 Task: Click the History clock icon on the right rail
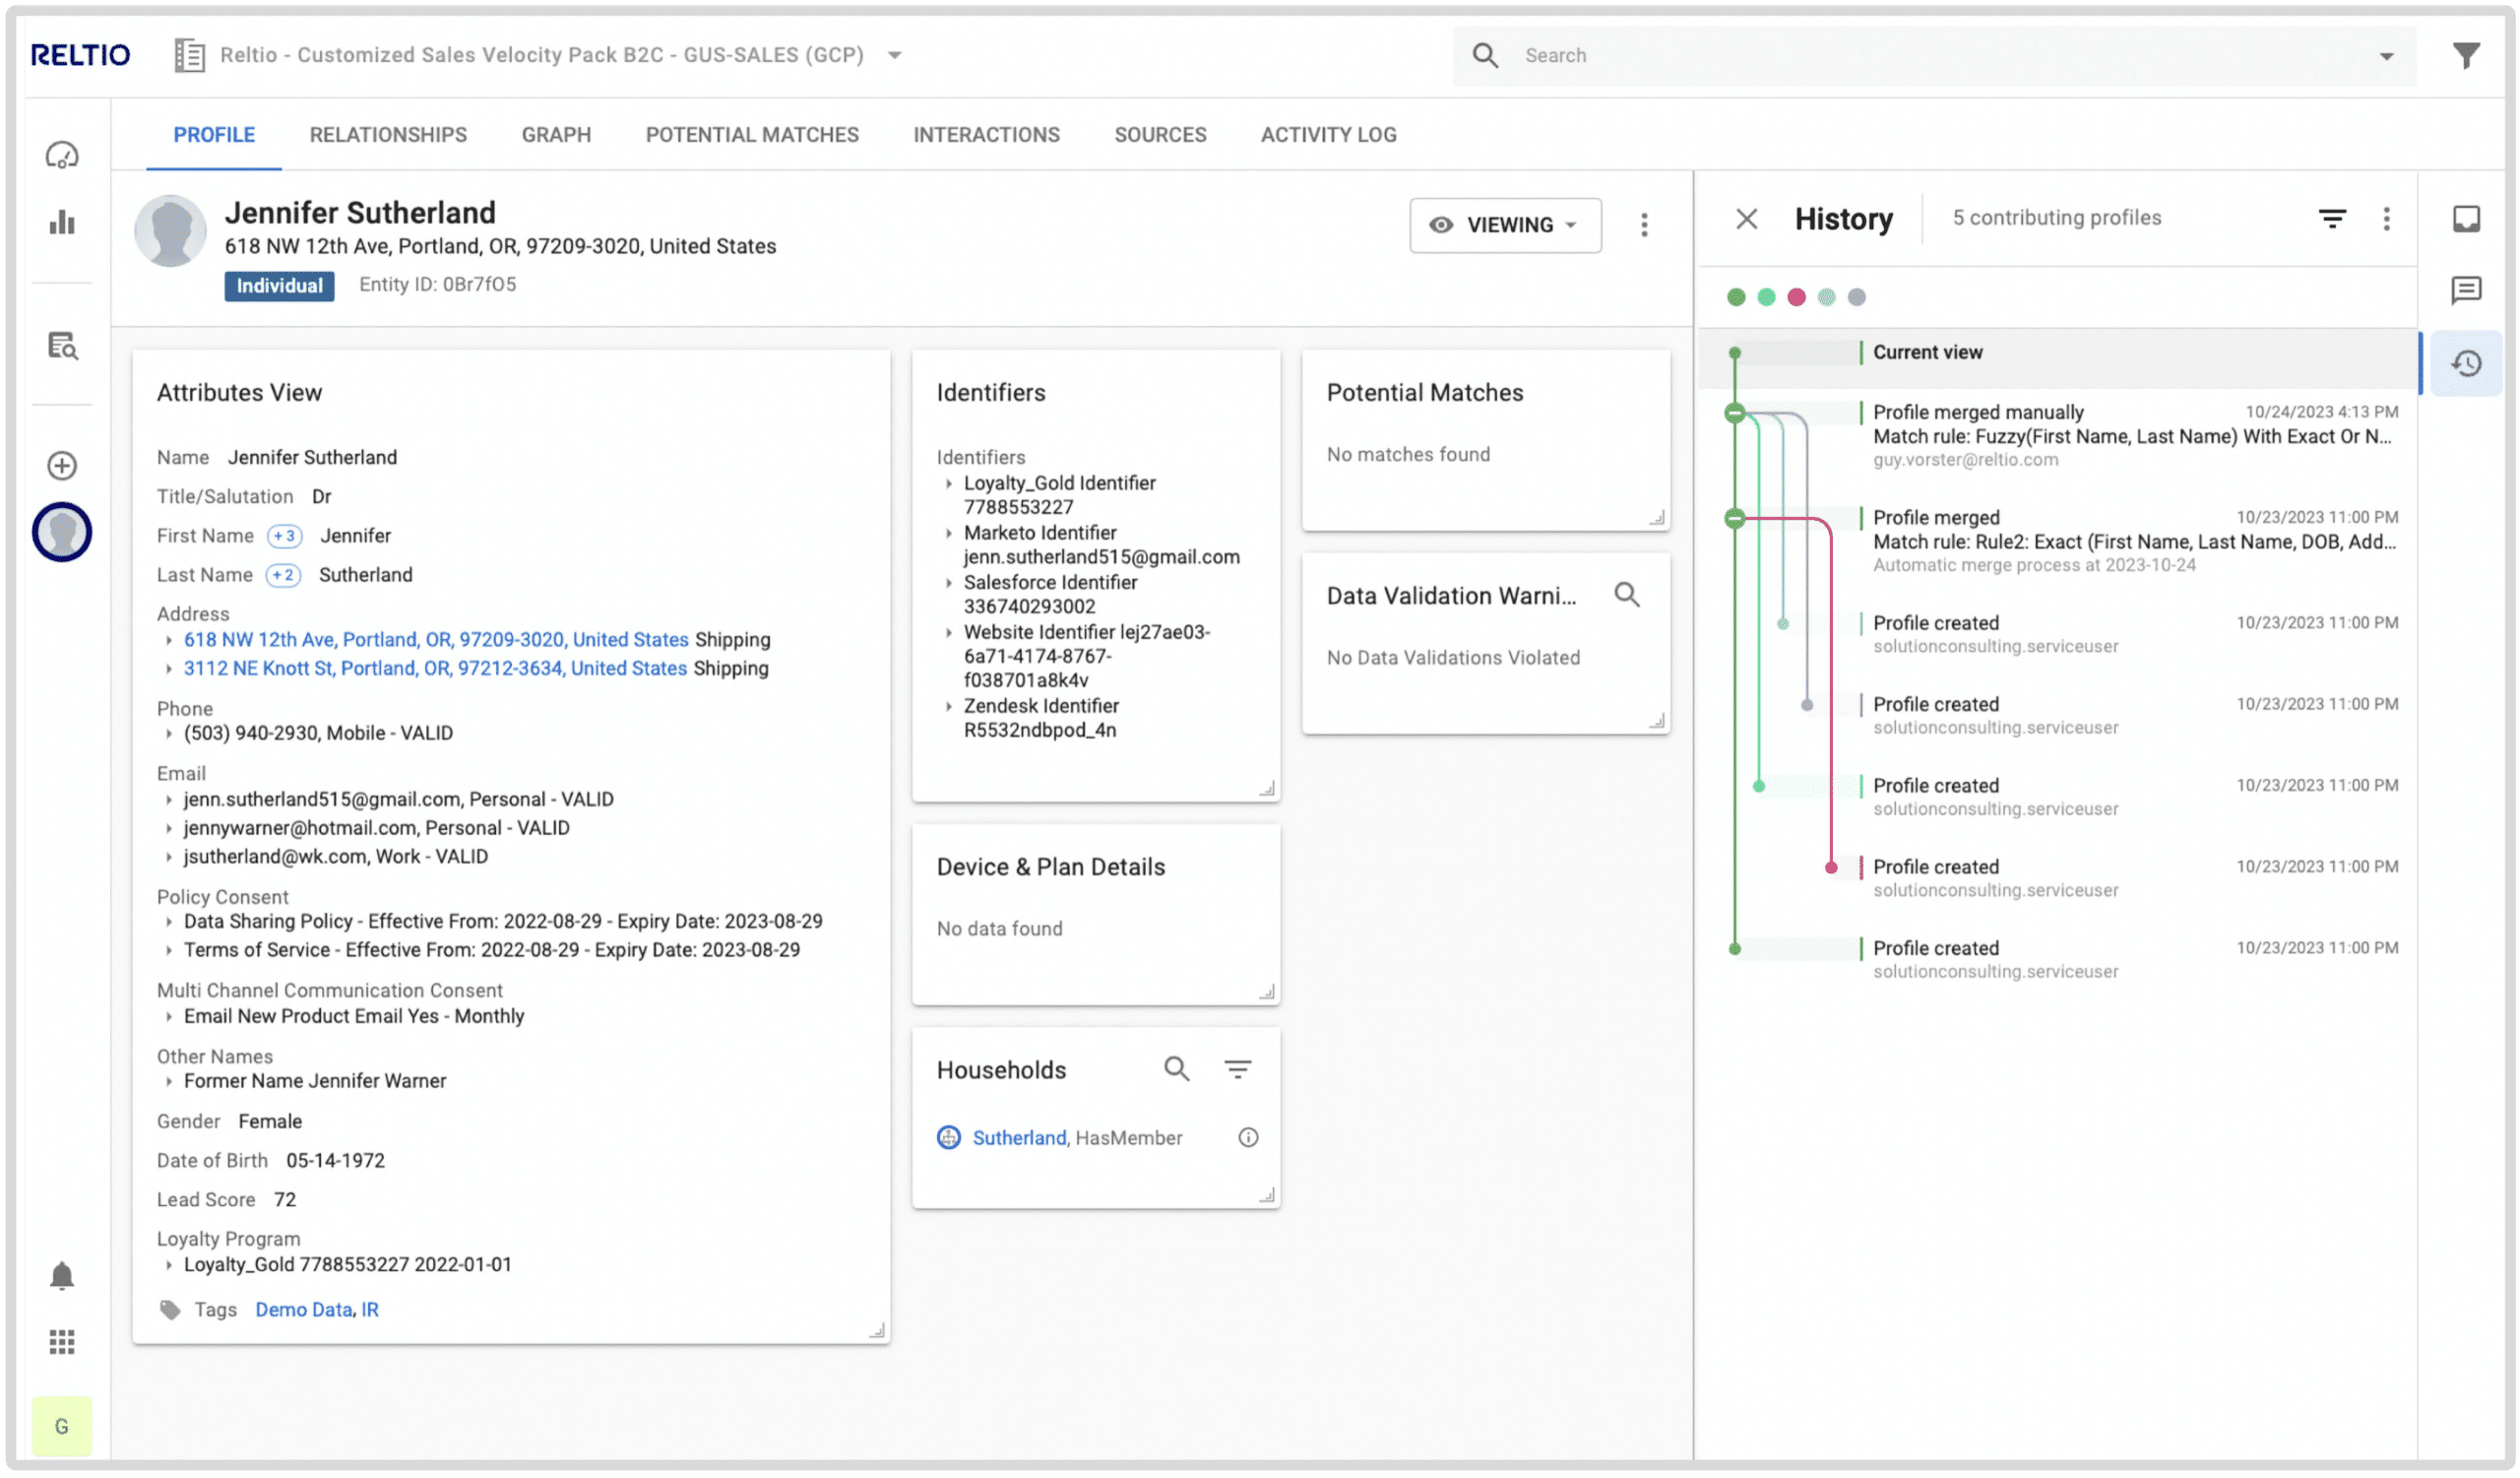tap(2466, 363)
